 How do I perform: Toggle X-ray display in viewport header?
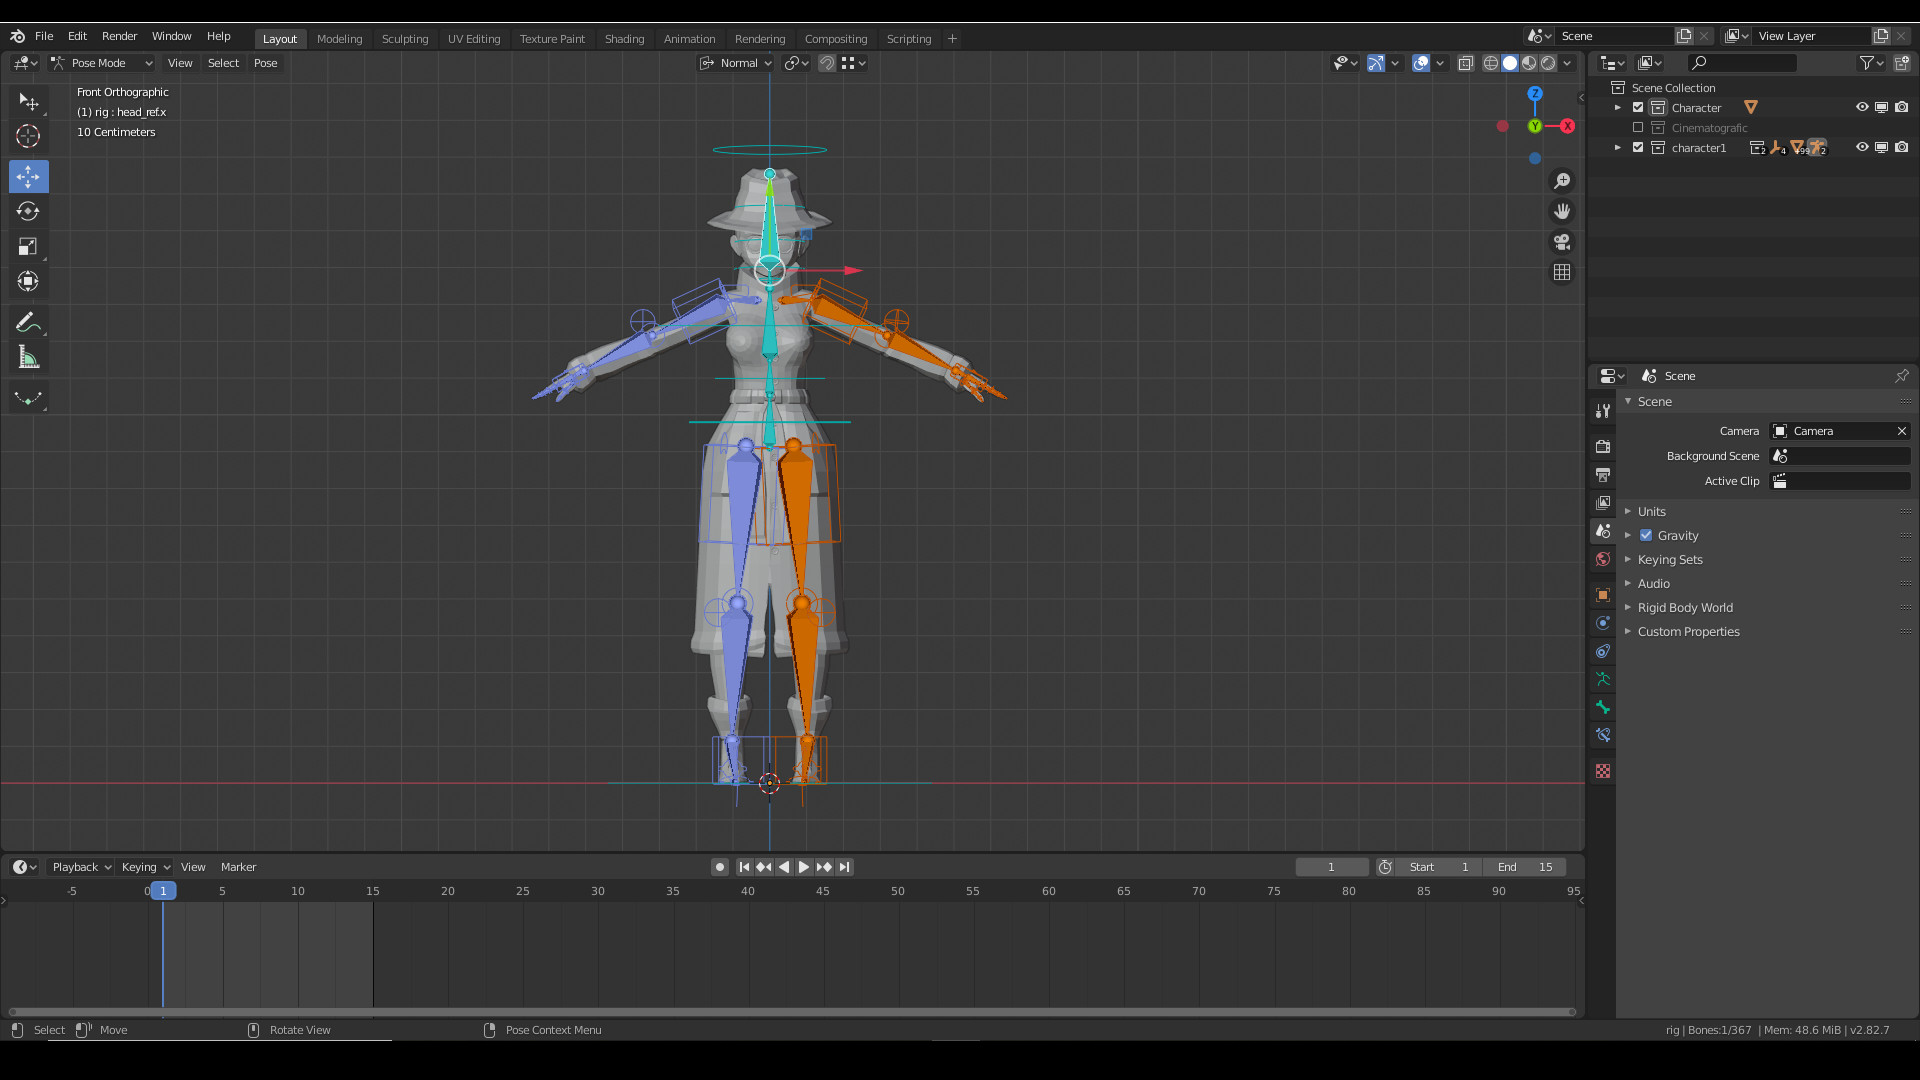(x=1466, y=63)
